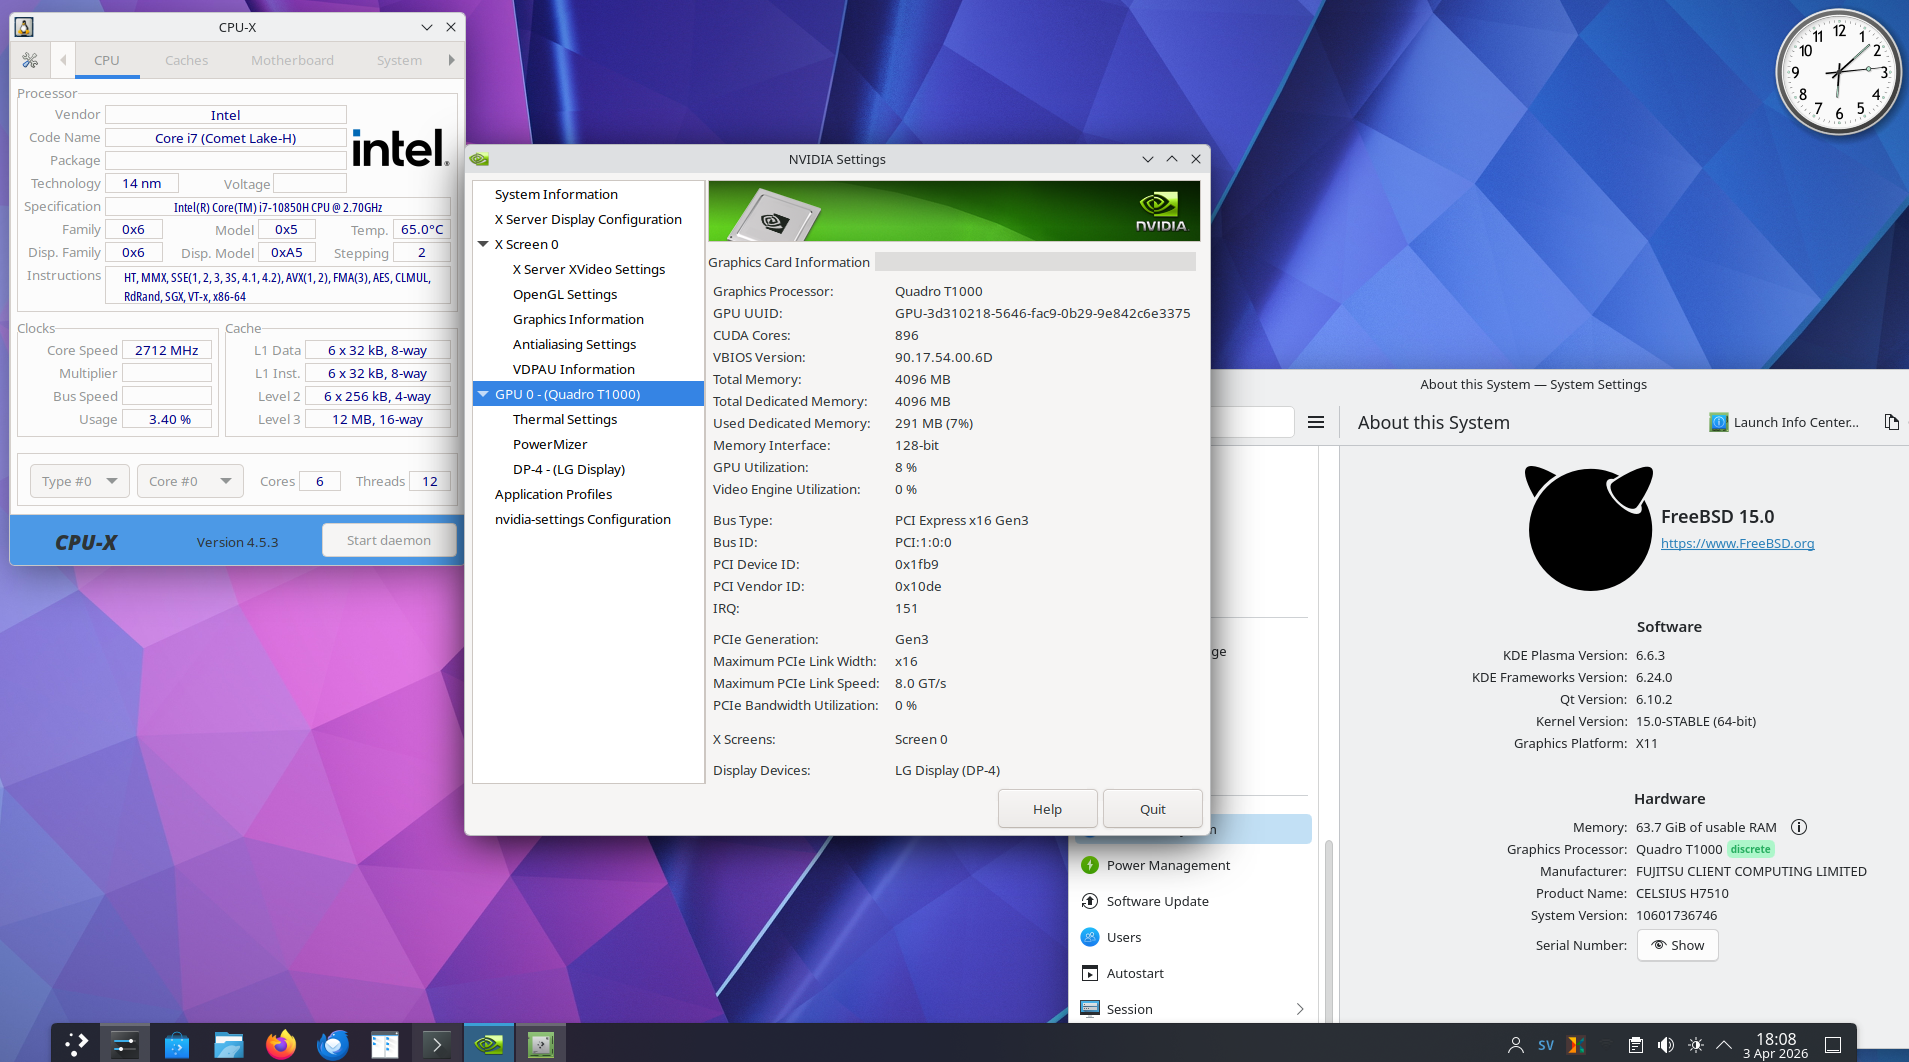
Task: Open the brightness control tray icon
Action: [1695, 1045]
